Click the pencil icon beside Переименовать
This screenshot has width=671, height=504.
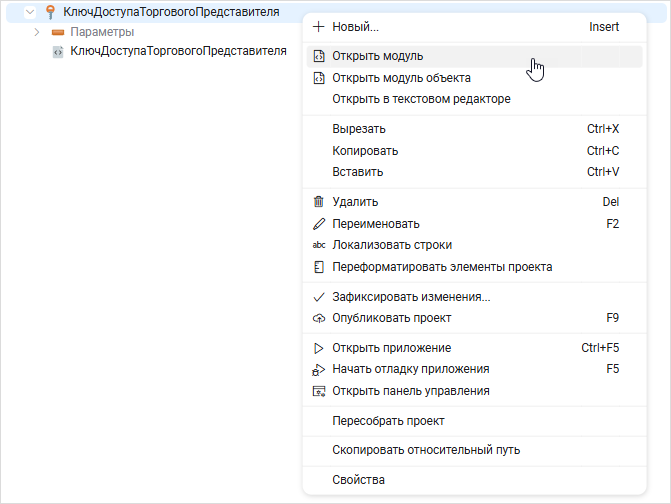click(319, 224)
